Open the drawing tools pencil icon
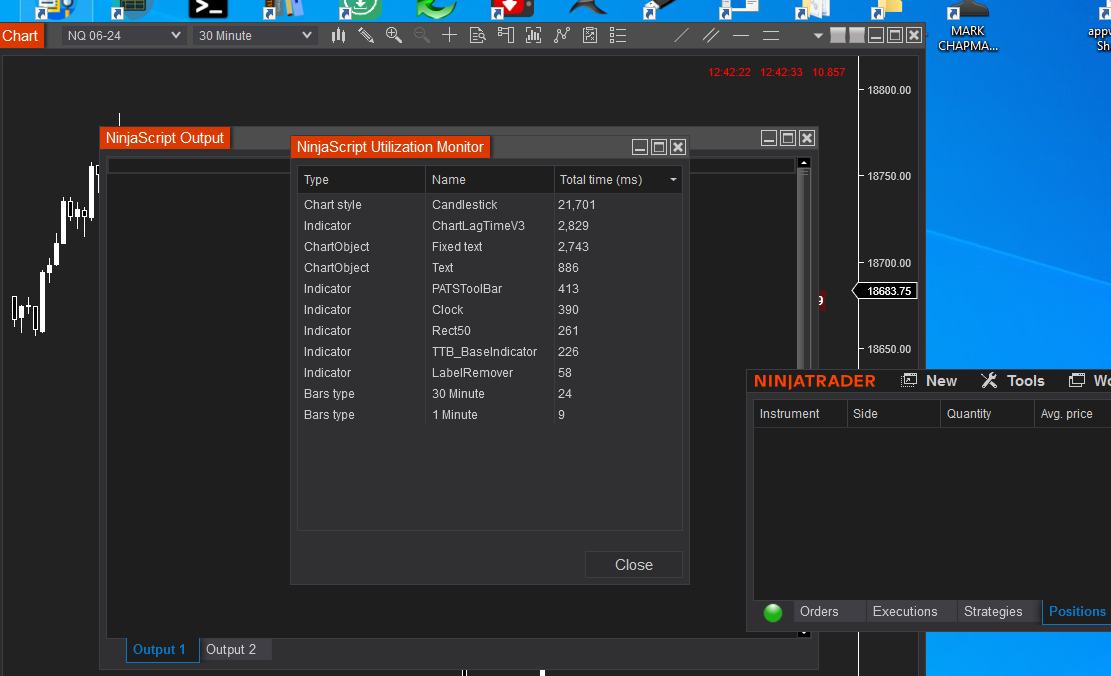Viewport: 1111px width, 676px height. coord(366,35)
